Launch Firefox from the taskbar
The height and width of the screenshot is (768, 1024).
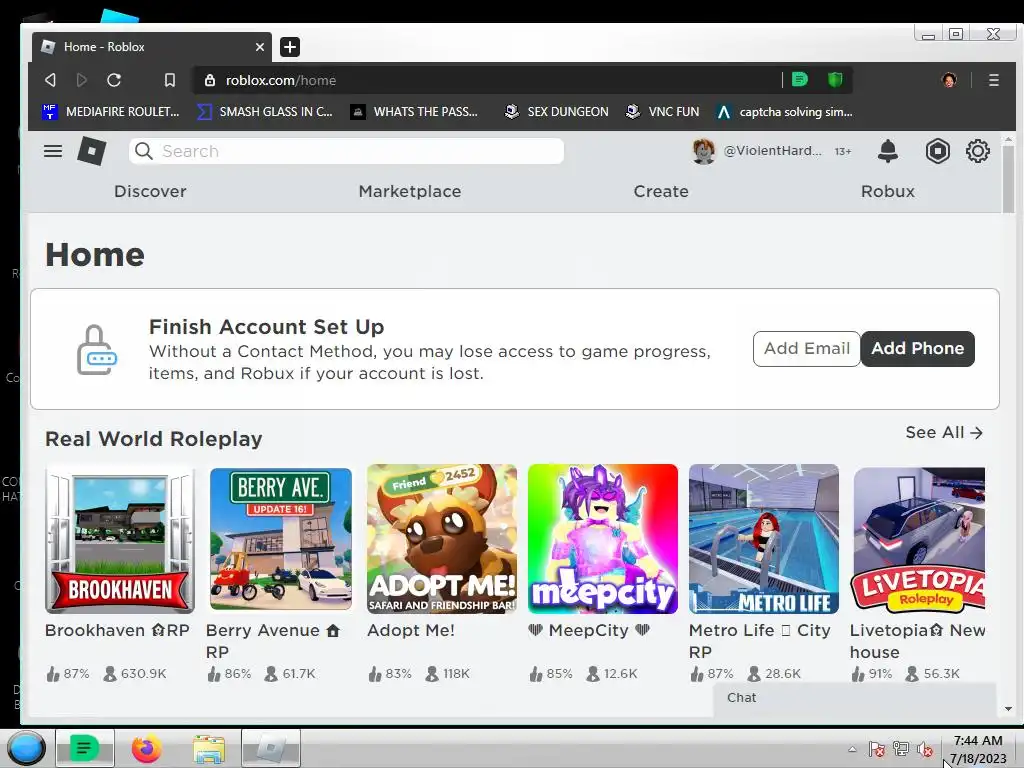[146, 748]
